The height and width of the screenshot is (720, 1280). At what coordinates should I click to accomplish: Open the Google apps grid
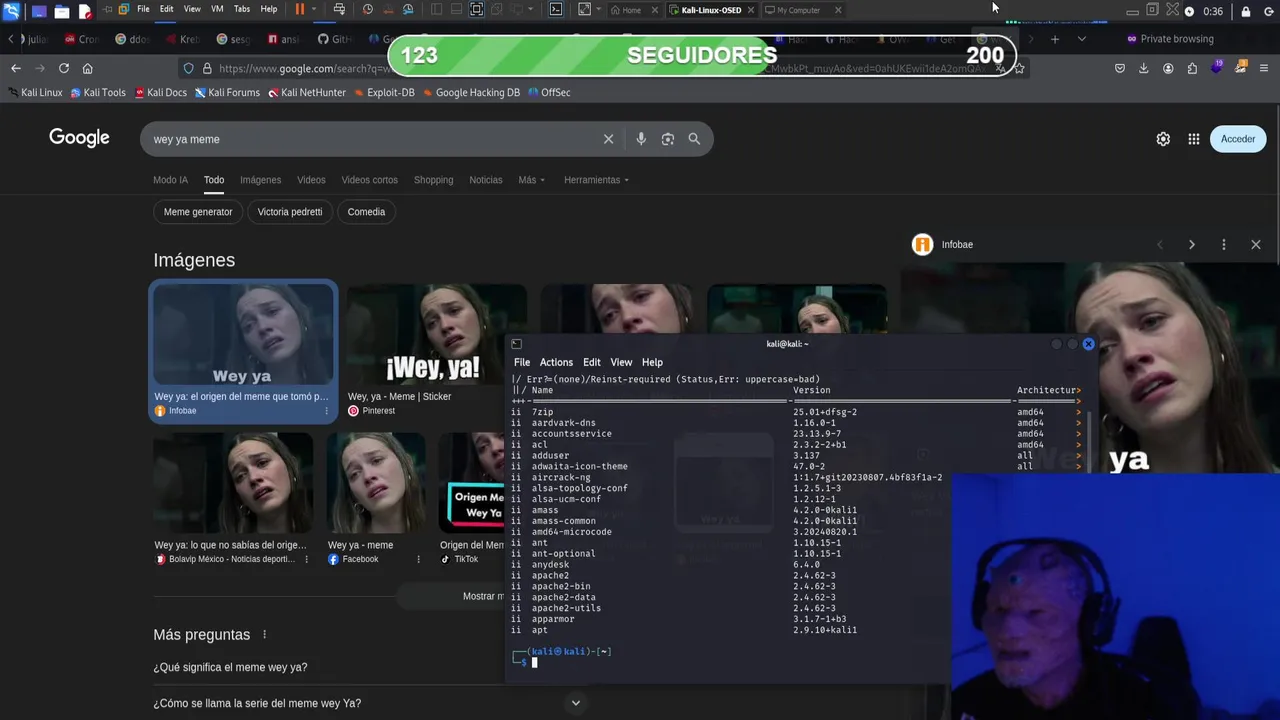pyautogui.click(x=1193, y=139)
